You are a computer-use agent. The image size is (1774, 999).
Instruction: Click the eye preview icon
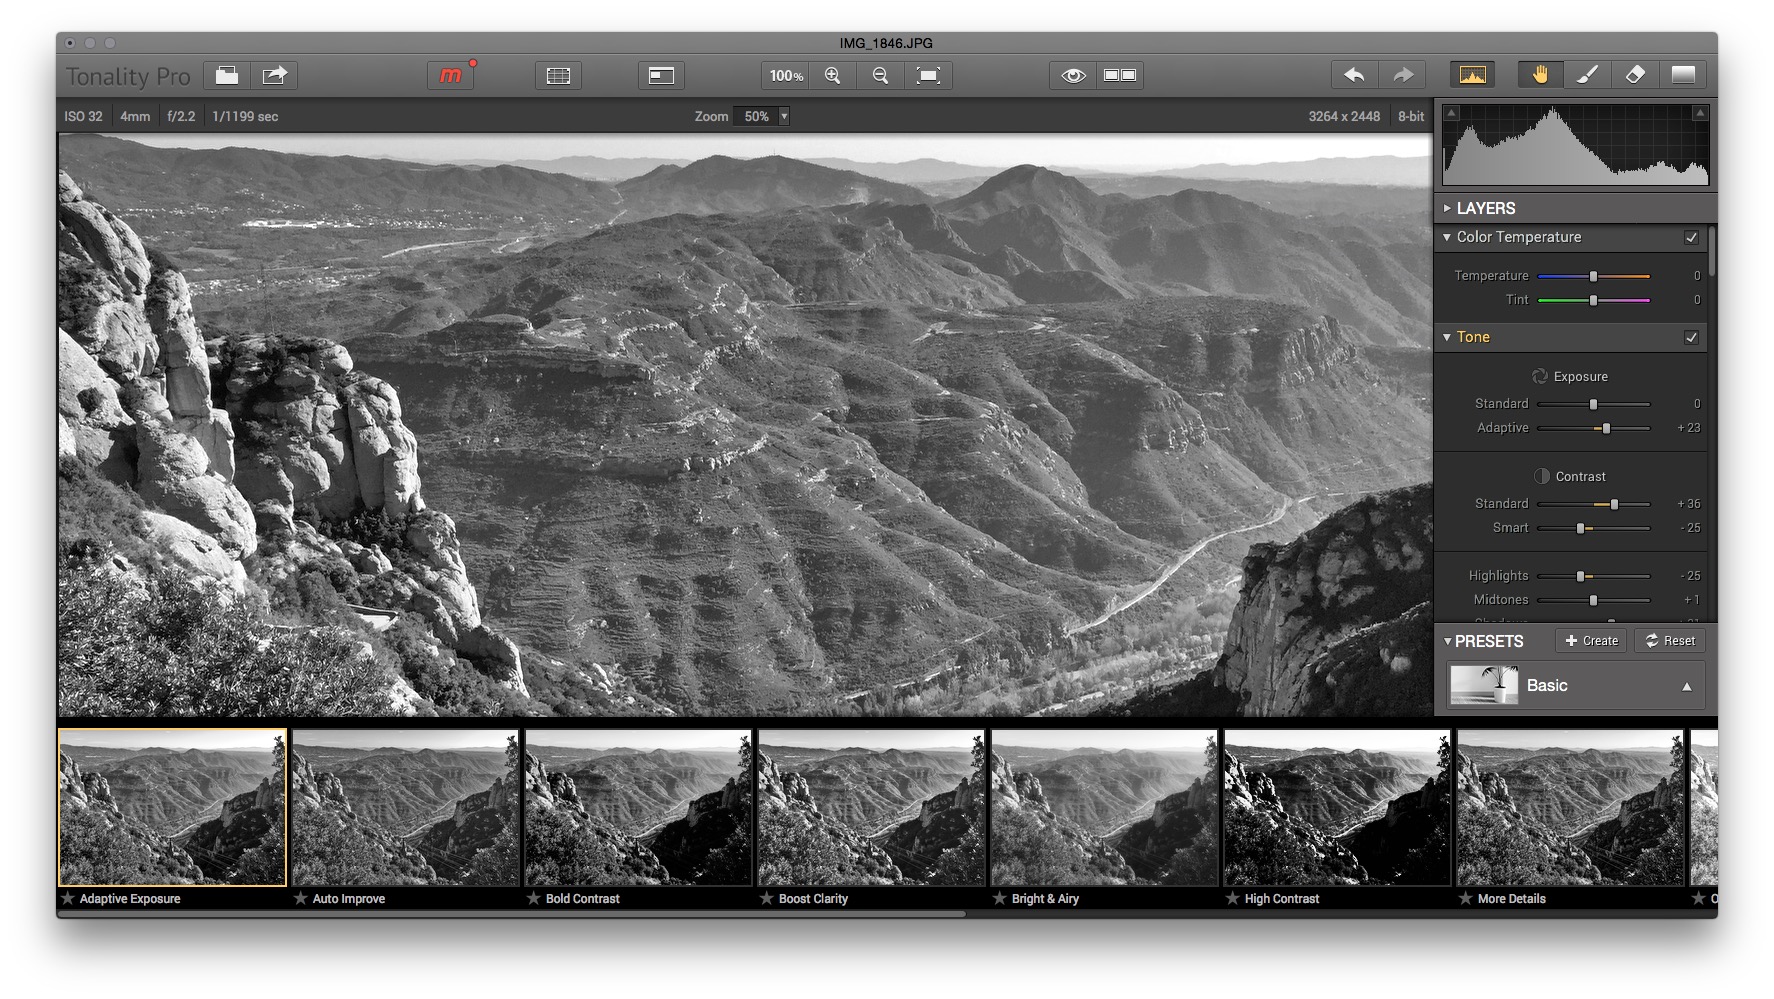[x=1071, y=74]
